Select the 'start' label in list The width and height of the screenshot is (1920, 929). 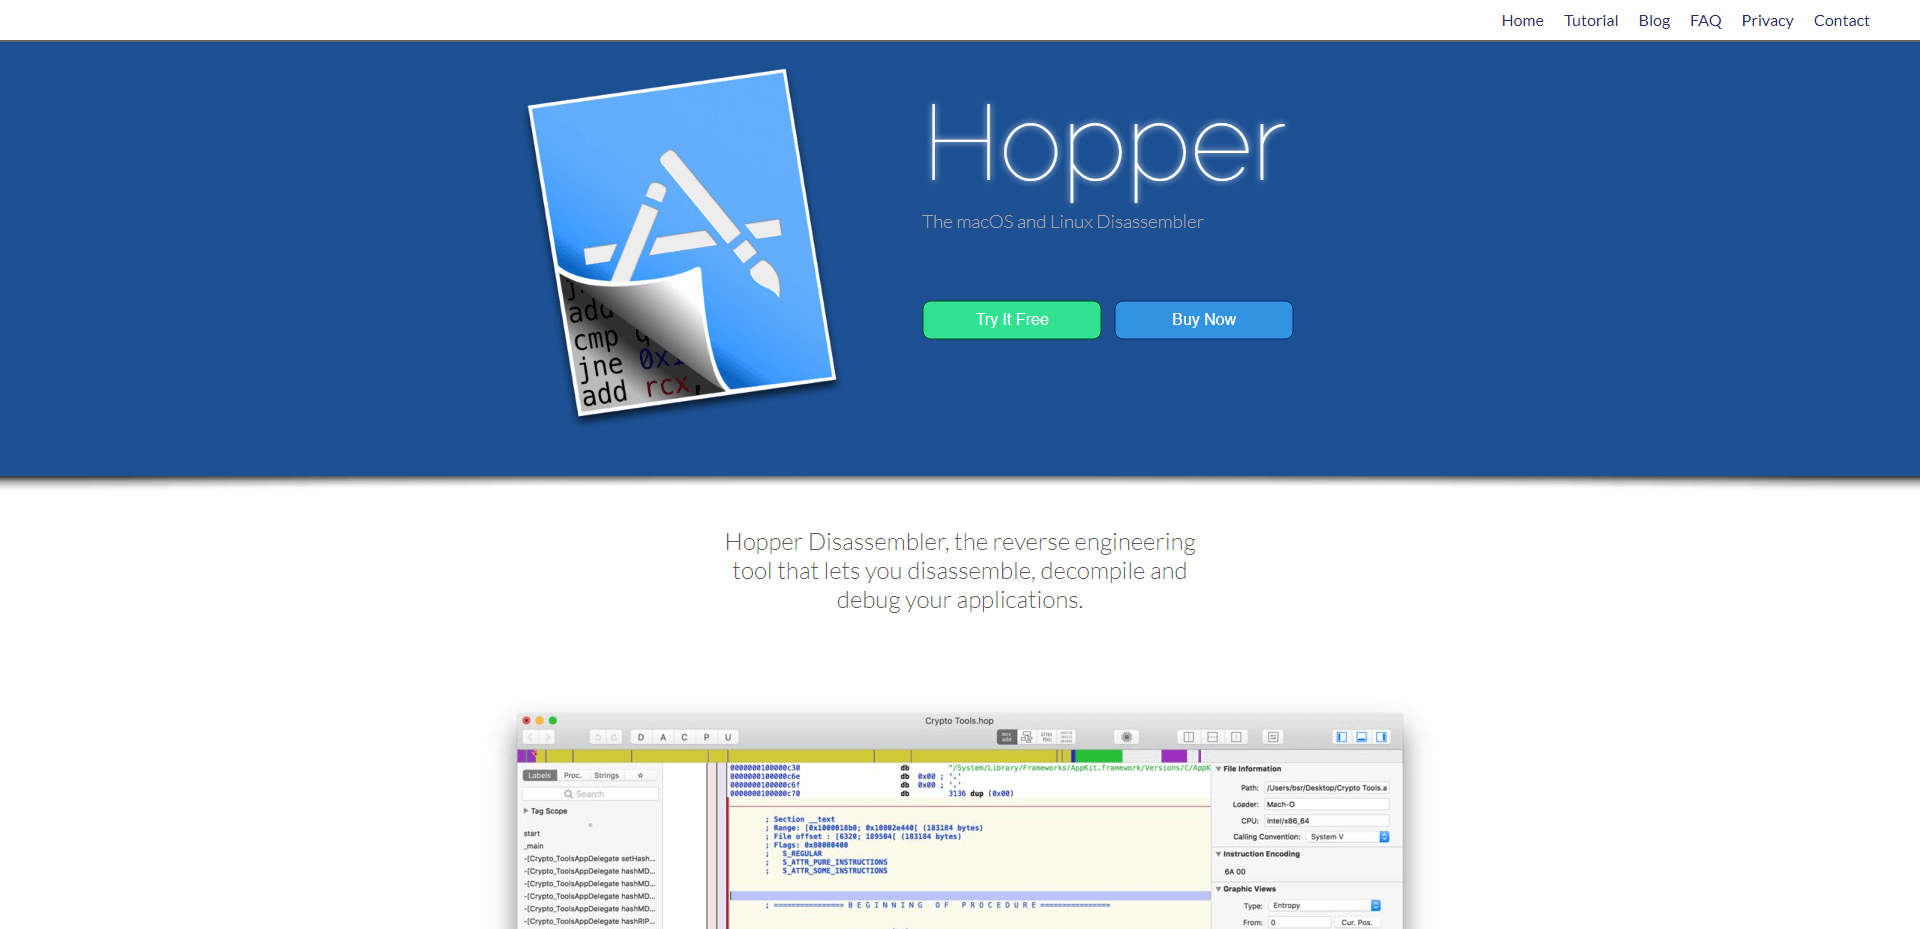pos(532,834)
